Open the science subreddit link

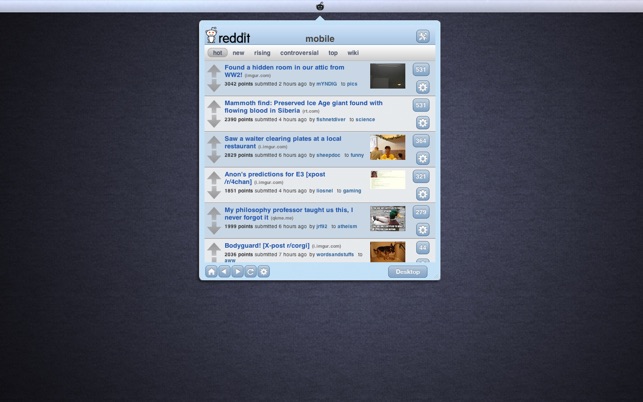365,119
